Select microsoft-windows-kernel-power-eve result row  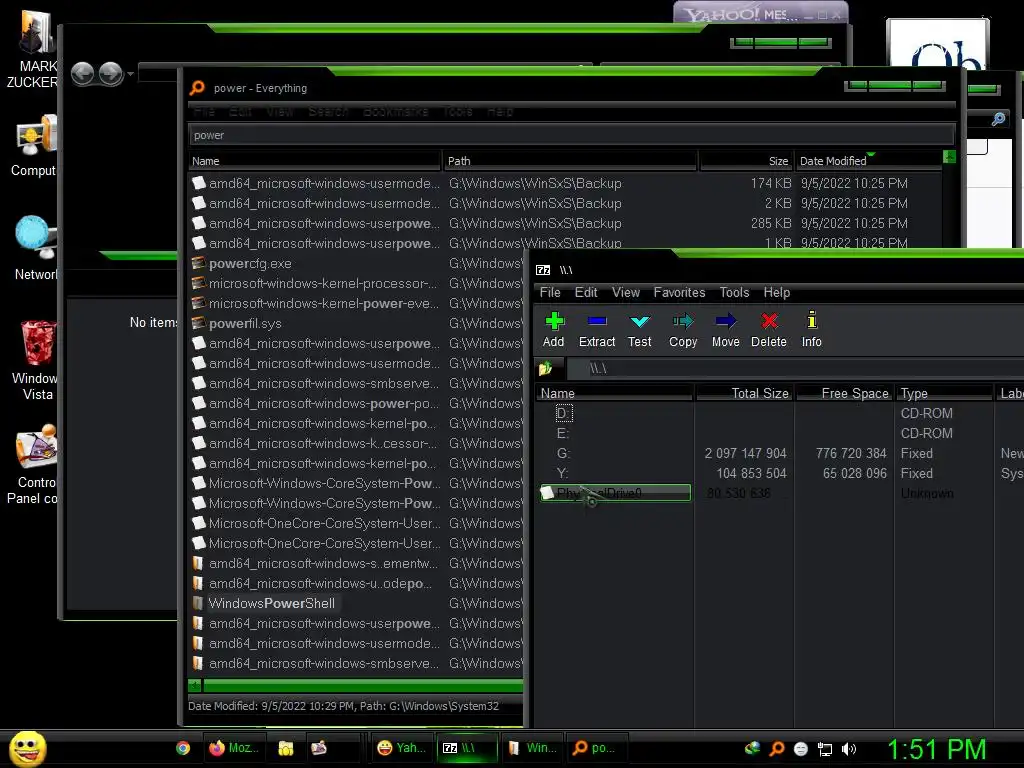coord(323,304)
